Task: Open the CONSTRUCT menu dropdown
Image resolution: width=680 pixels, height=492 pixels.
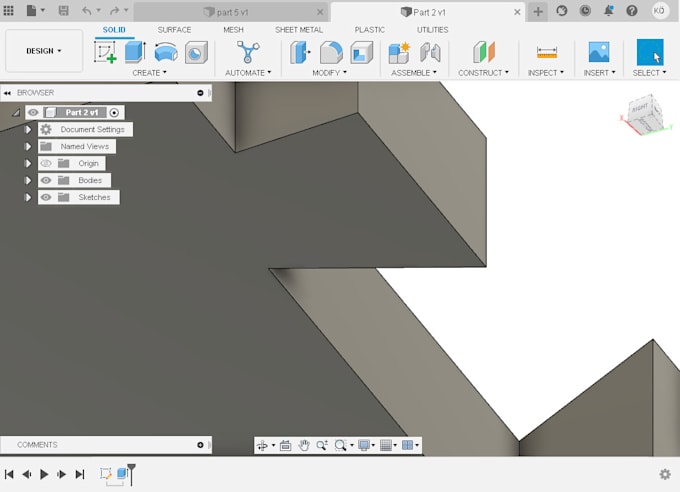Action: [x=483, y=73]
